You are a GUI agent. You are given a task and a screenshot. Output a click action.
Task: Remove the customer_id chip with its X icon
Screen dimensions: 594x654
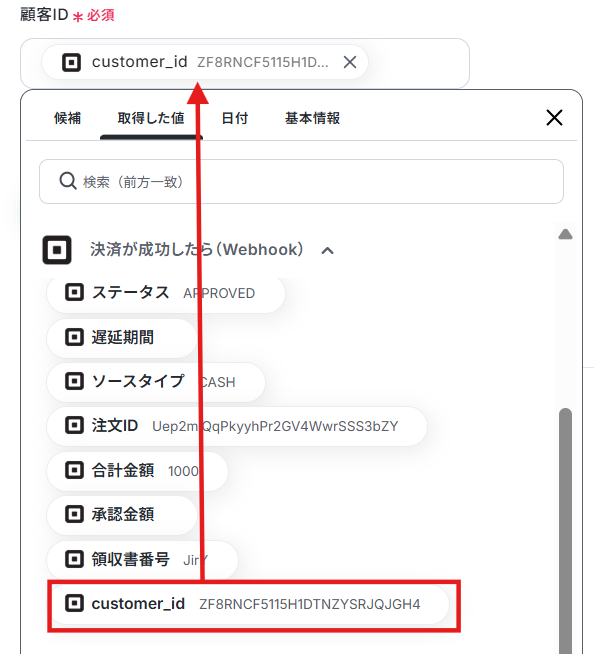coord(350,62)
